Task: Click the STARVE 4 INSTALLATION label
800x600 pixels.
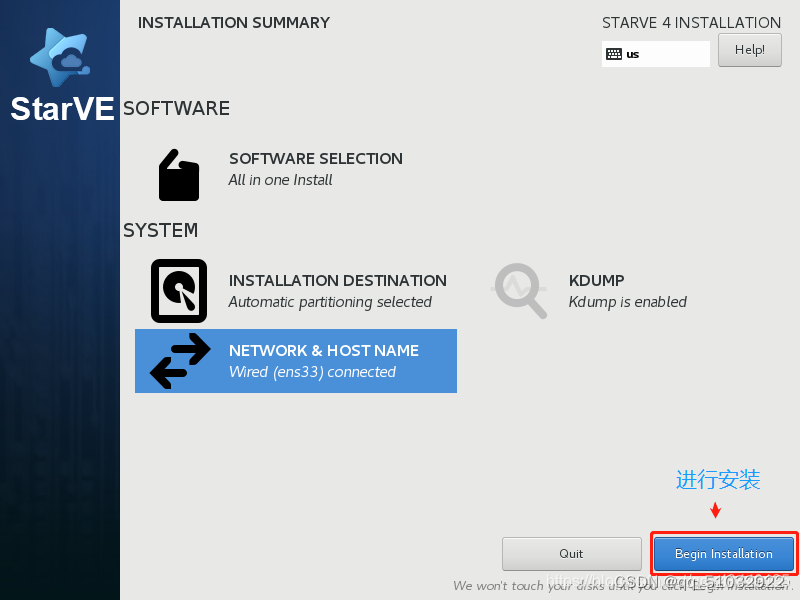Action: 691,23
